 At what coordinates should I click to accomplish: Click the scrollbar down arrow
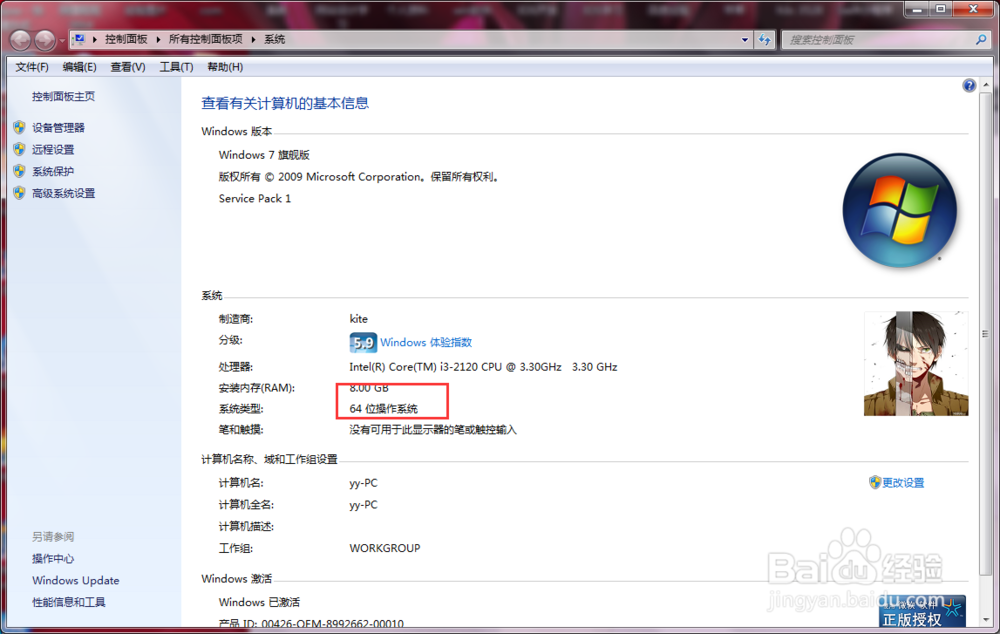click(x=985, y=619)
